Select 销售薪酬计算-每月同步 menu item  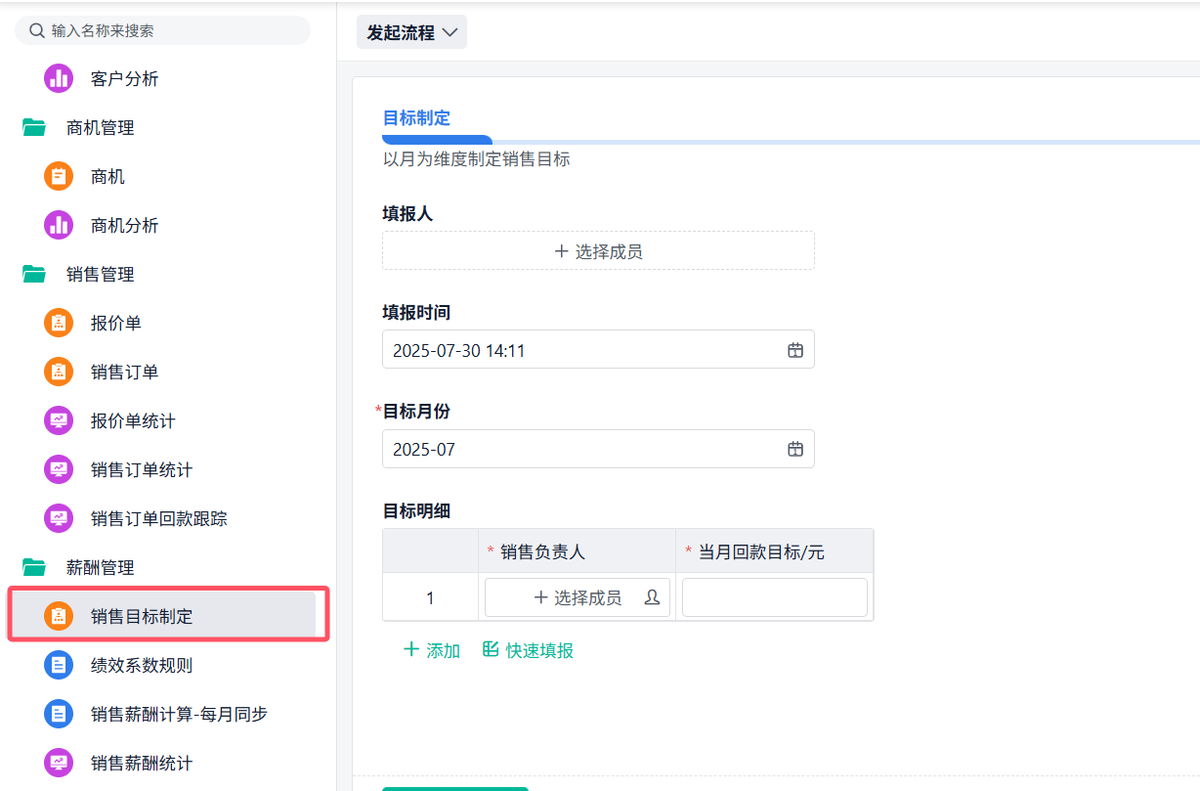pos(179,714)
